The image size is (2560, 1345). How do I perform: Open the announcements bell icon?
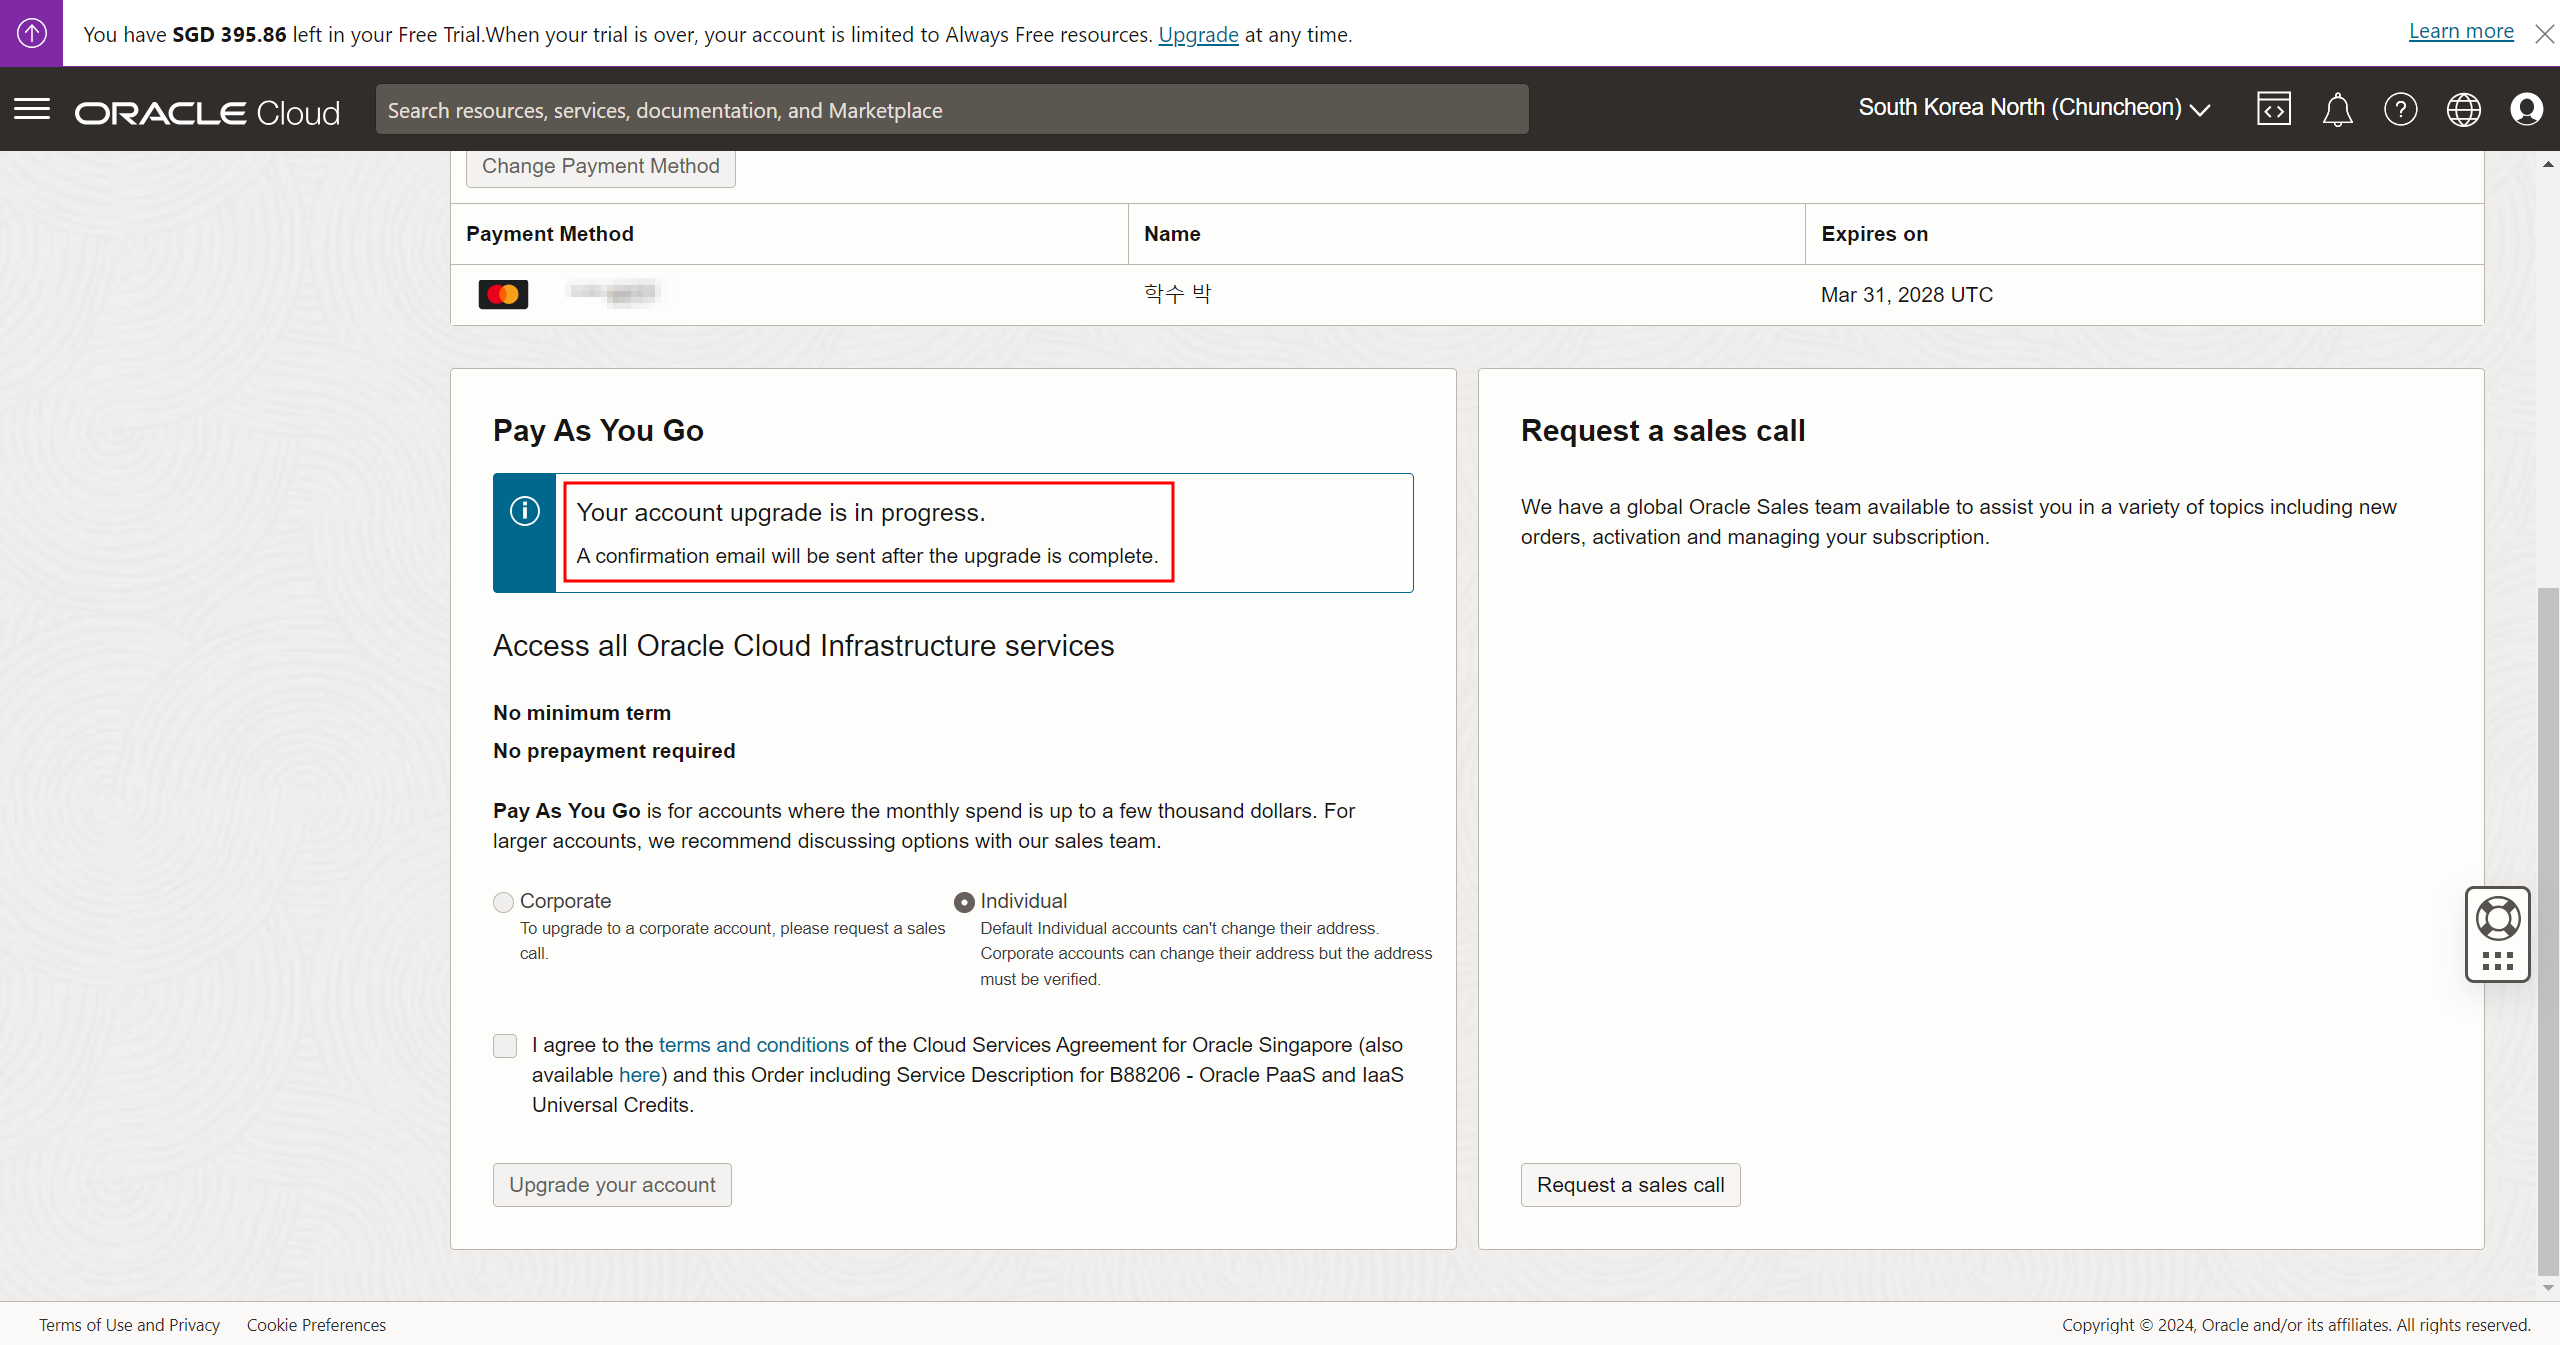pos(2337,109)
